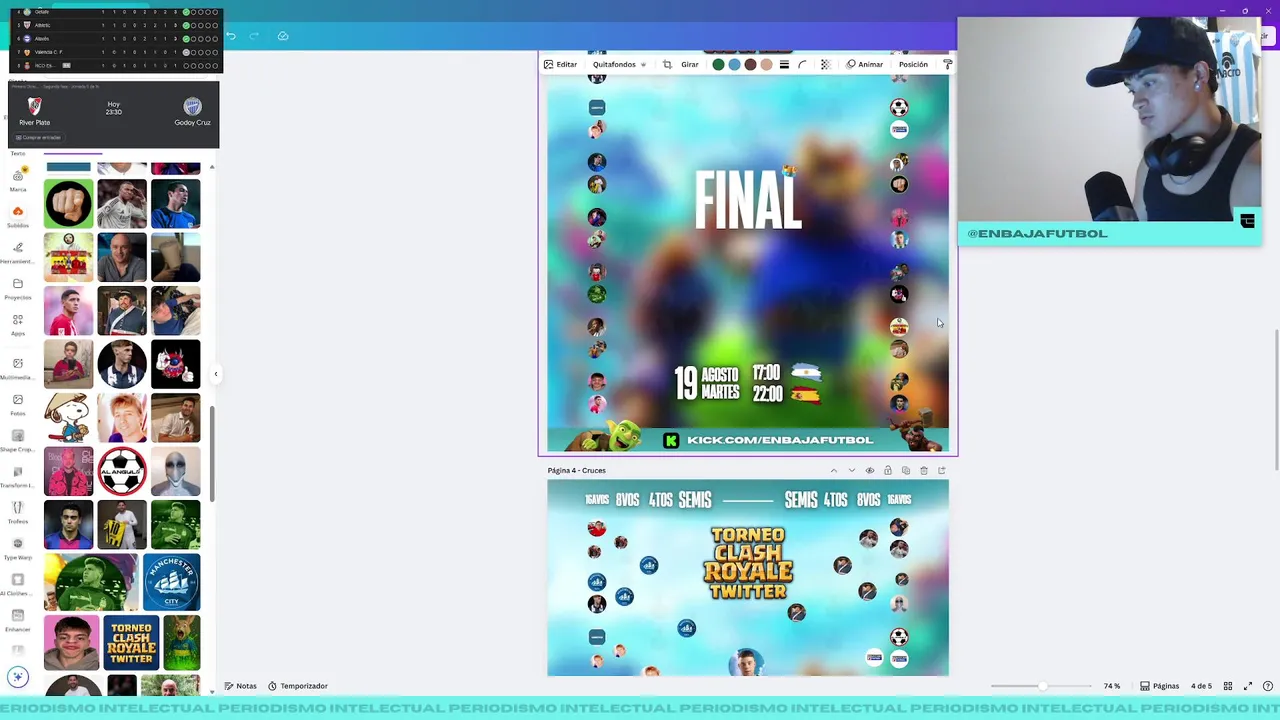Enter fullscreen presentation mode
The width and height of the screenshot is (1280, 720).
[x=1248, y=686]
